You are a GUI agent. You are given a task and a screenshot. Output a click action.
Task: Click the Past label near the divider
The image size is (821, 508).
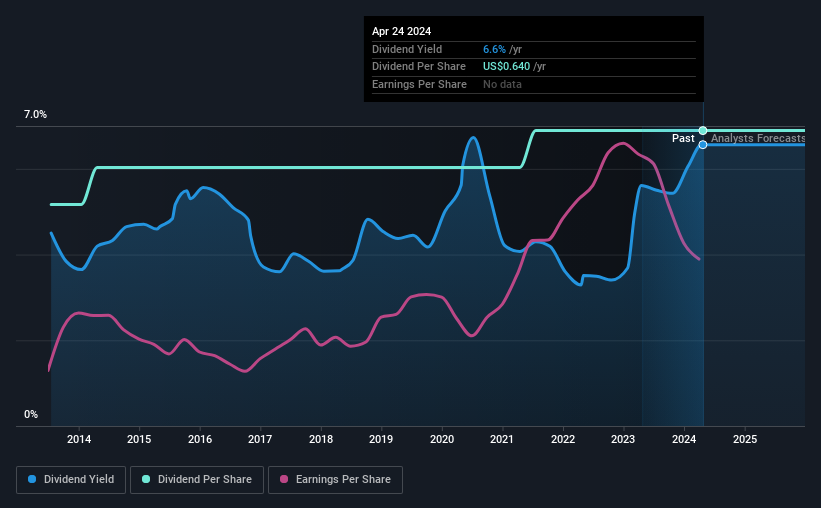(x=683, y=138)
